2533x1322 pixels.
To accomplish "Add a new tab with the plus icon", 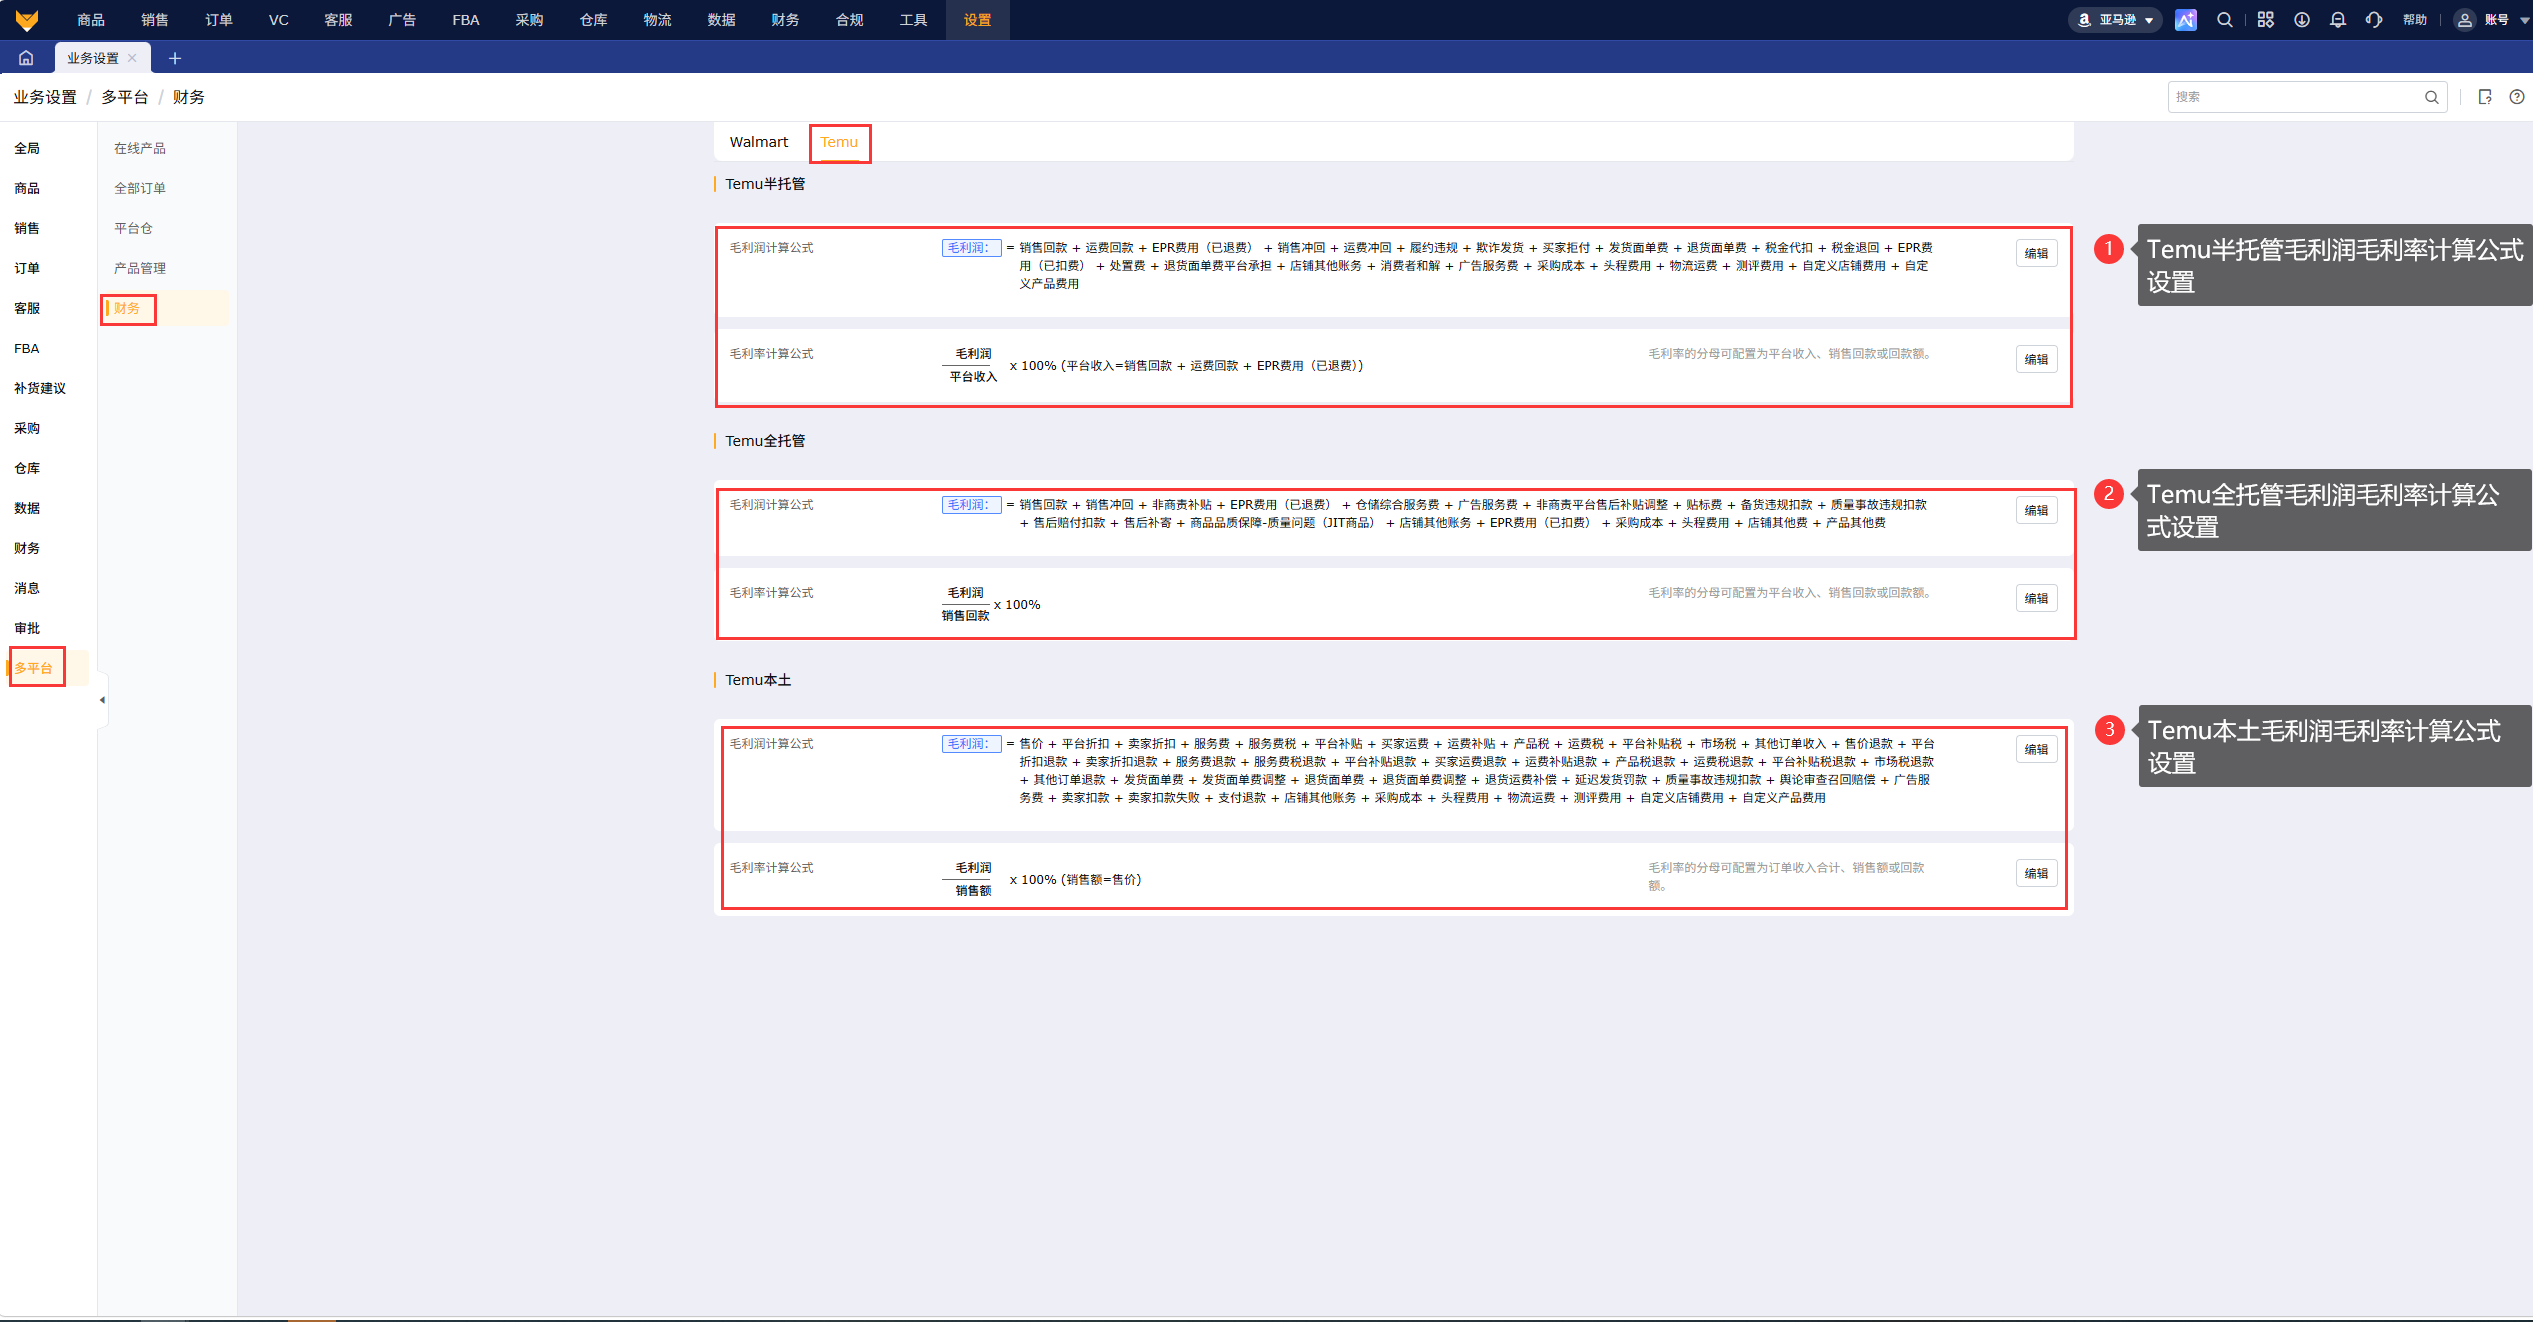I will (175, 58).
